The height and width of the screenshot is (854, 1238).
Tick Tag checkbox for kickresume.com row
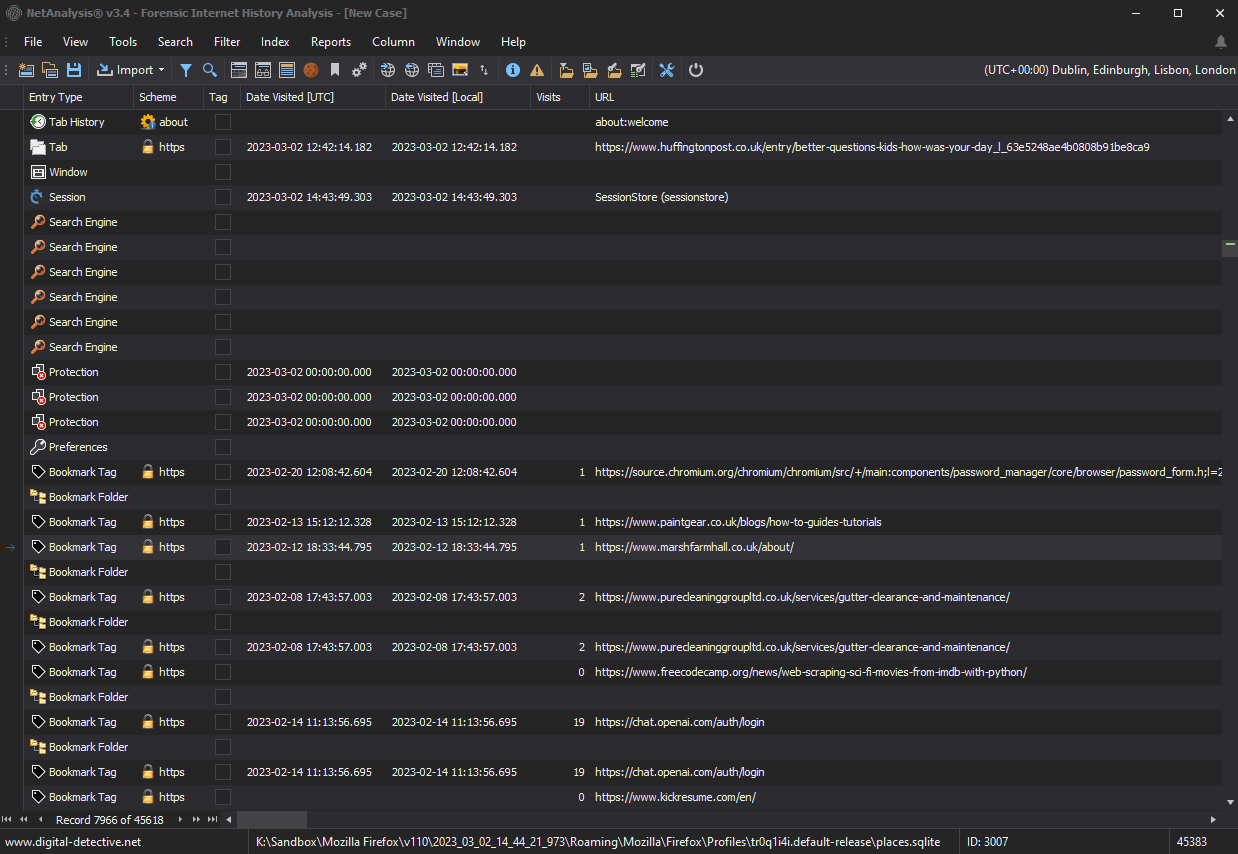pyautogui.click(x=223, y=797)
